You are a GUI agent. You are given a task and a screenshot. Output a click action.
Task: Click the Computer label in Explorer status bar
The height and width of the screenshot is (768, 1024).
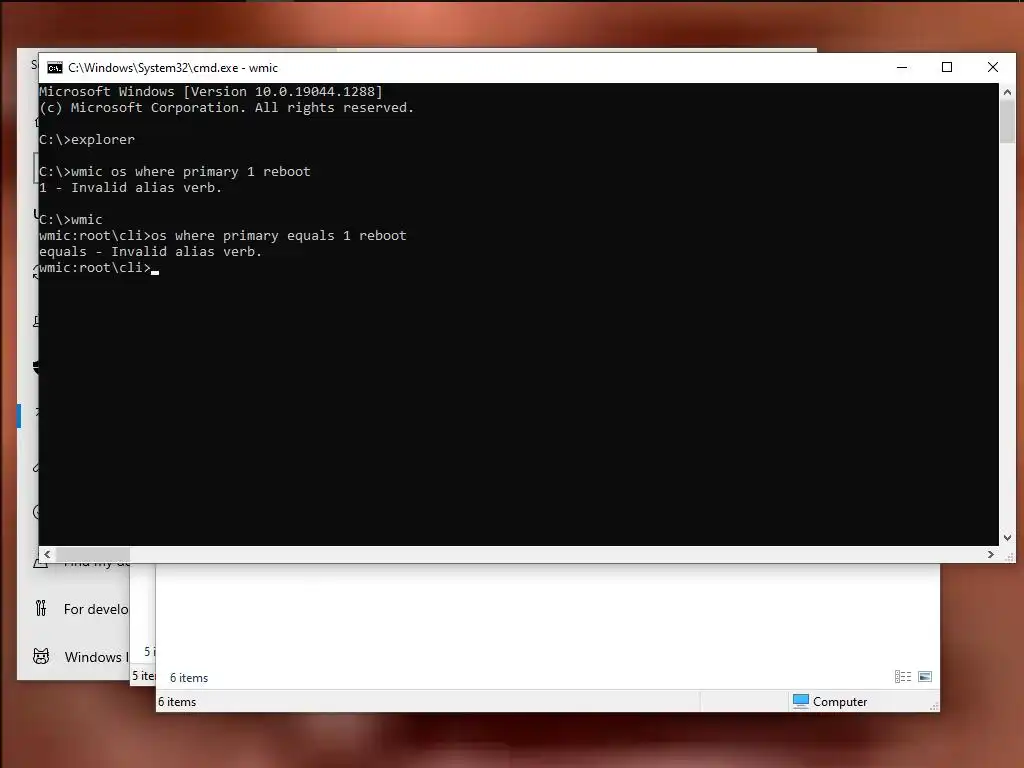pyautogui.click(x=840, y=702)
